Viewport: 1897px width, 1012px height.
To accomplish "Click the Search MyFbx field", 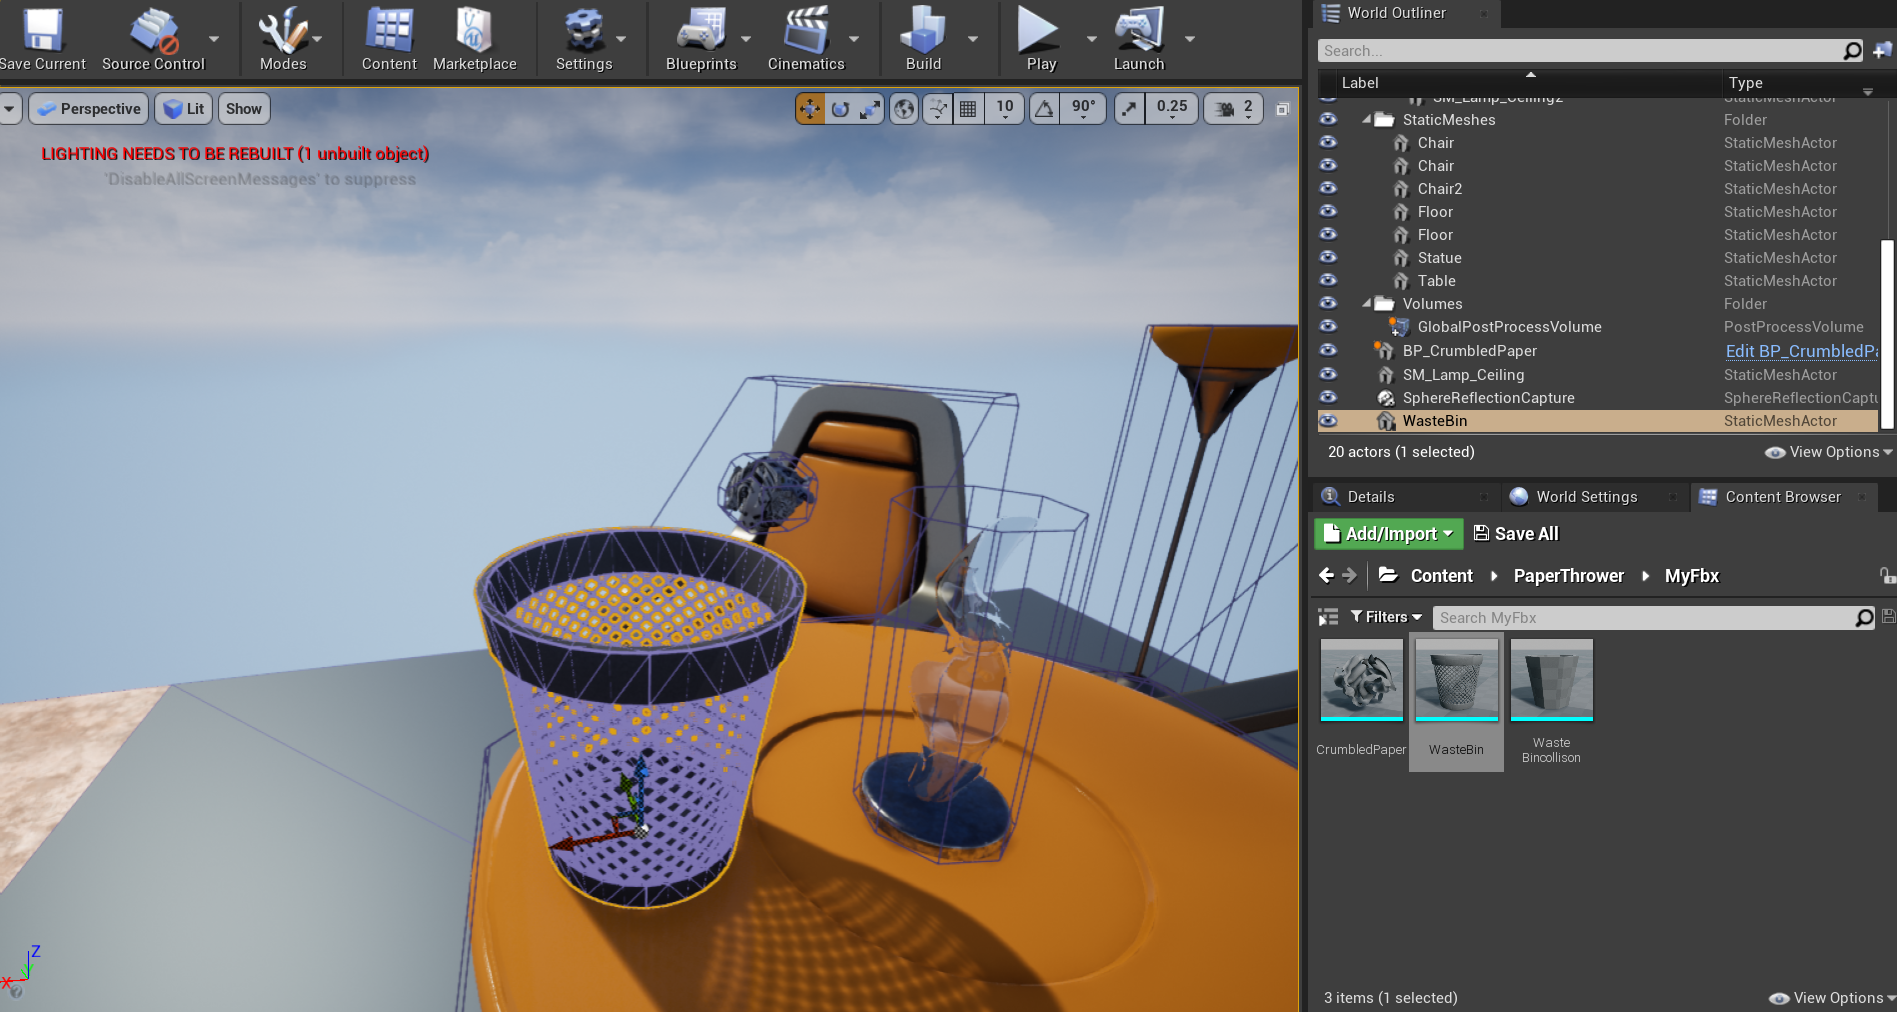I will [1654, 618].
